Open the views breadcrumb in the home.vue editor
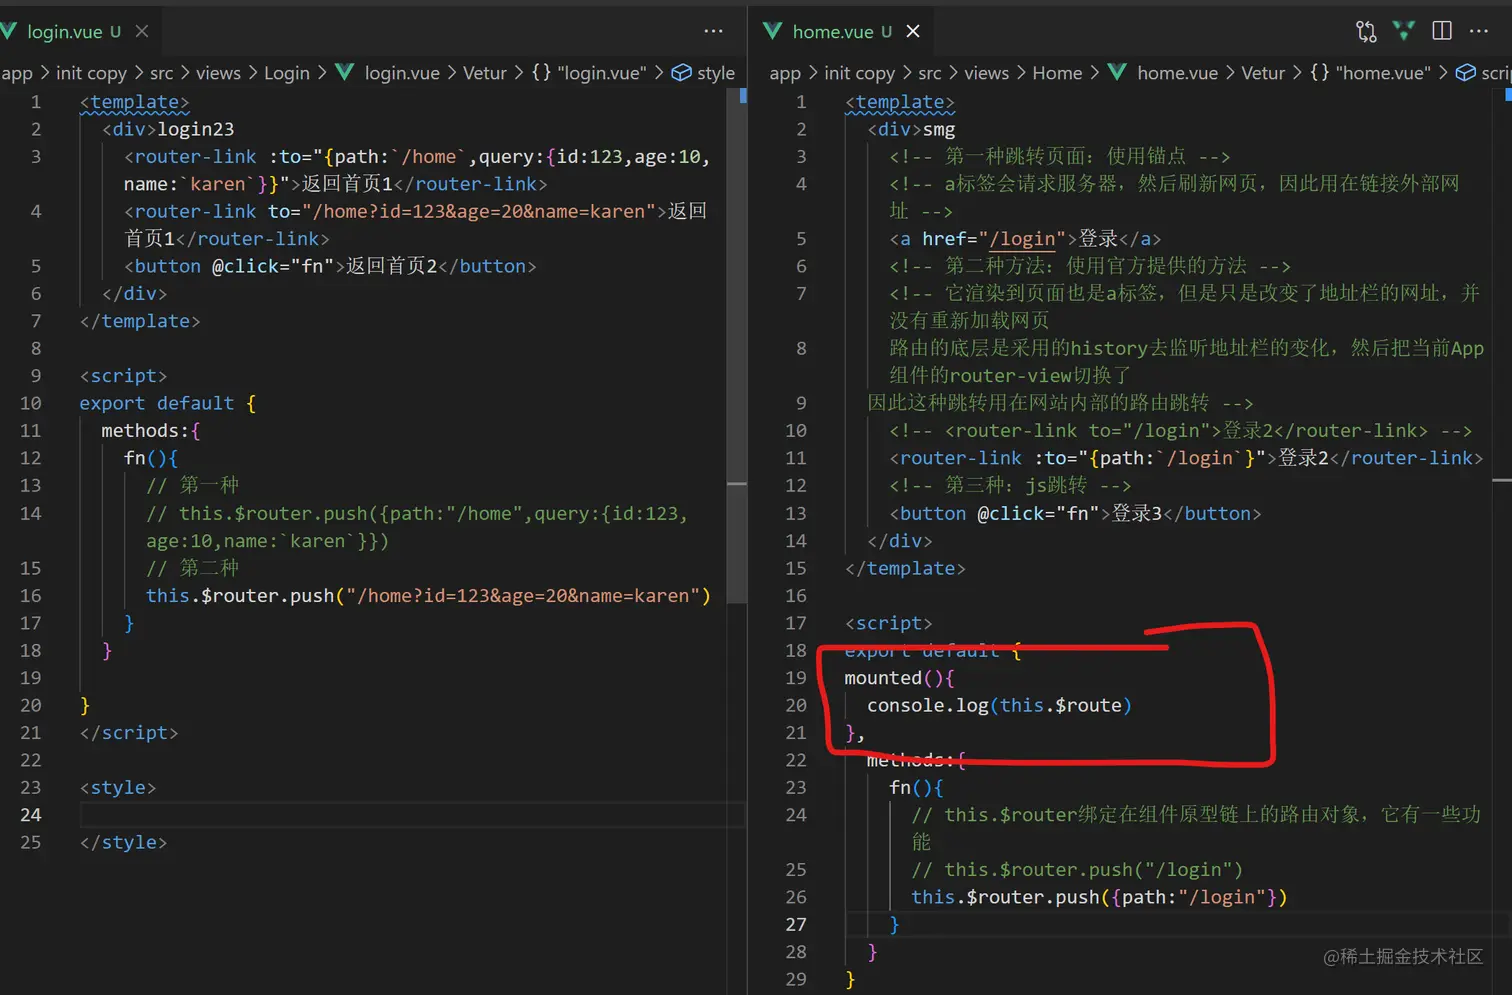This screenshot has width=1512, height=995. tap(986, 73)
